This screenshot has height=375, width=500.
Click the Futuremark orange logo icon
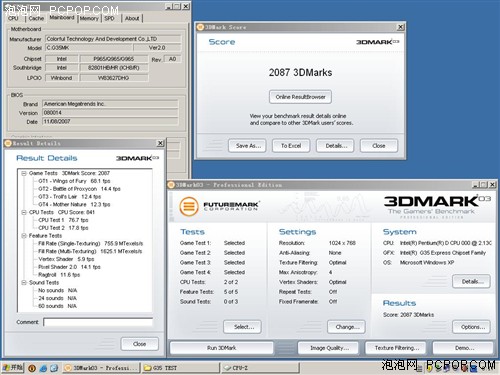(189, 206)
